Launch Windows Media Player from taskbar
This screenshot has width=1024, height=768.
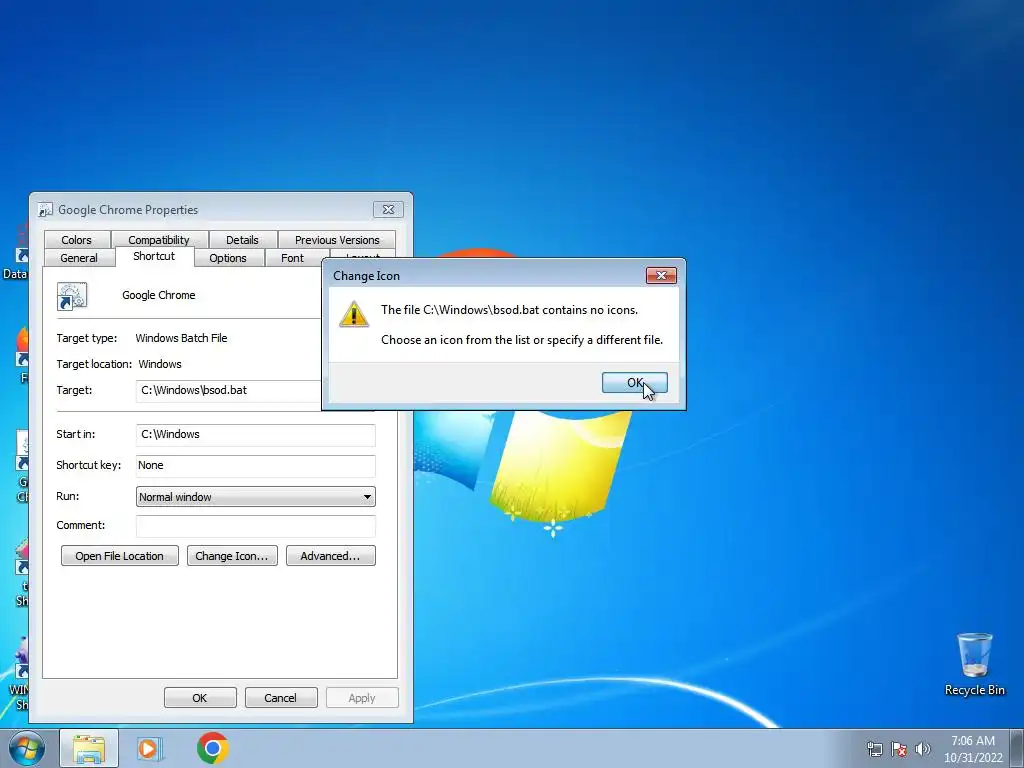pyautogui.click(x=150, y=749)
